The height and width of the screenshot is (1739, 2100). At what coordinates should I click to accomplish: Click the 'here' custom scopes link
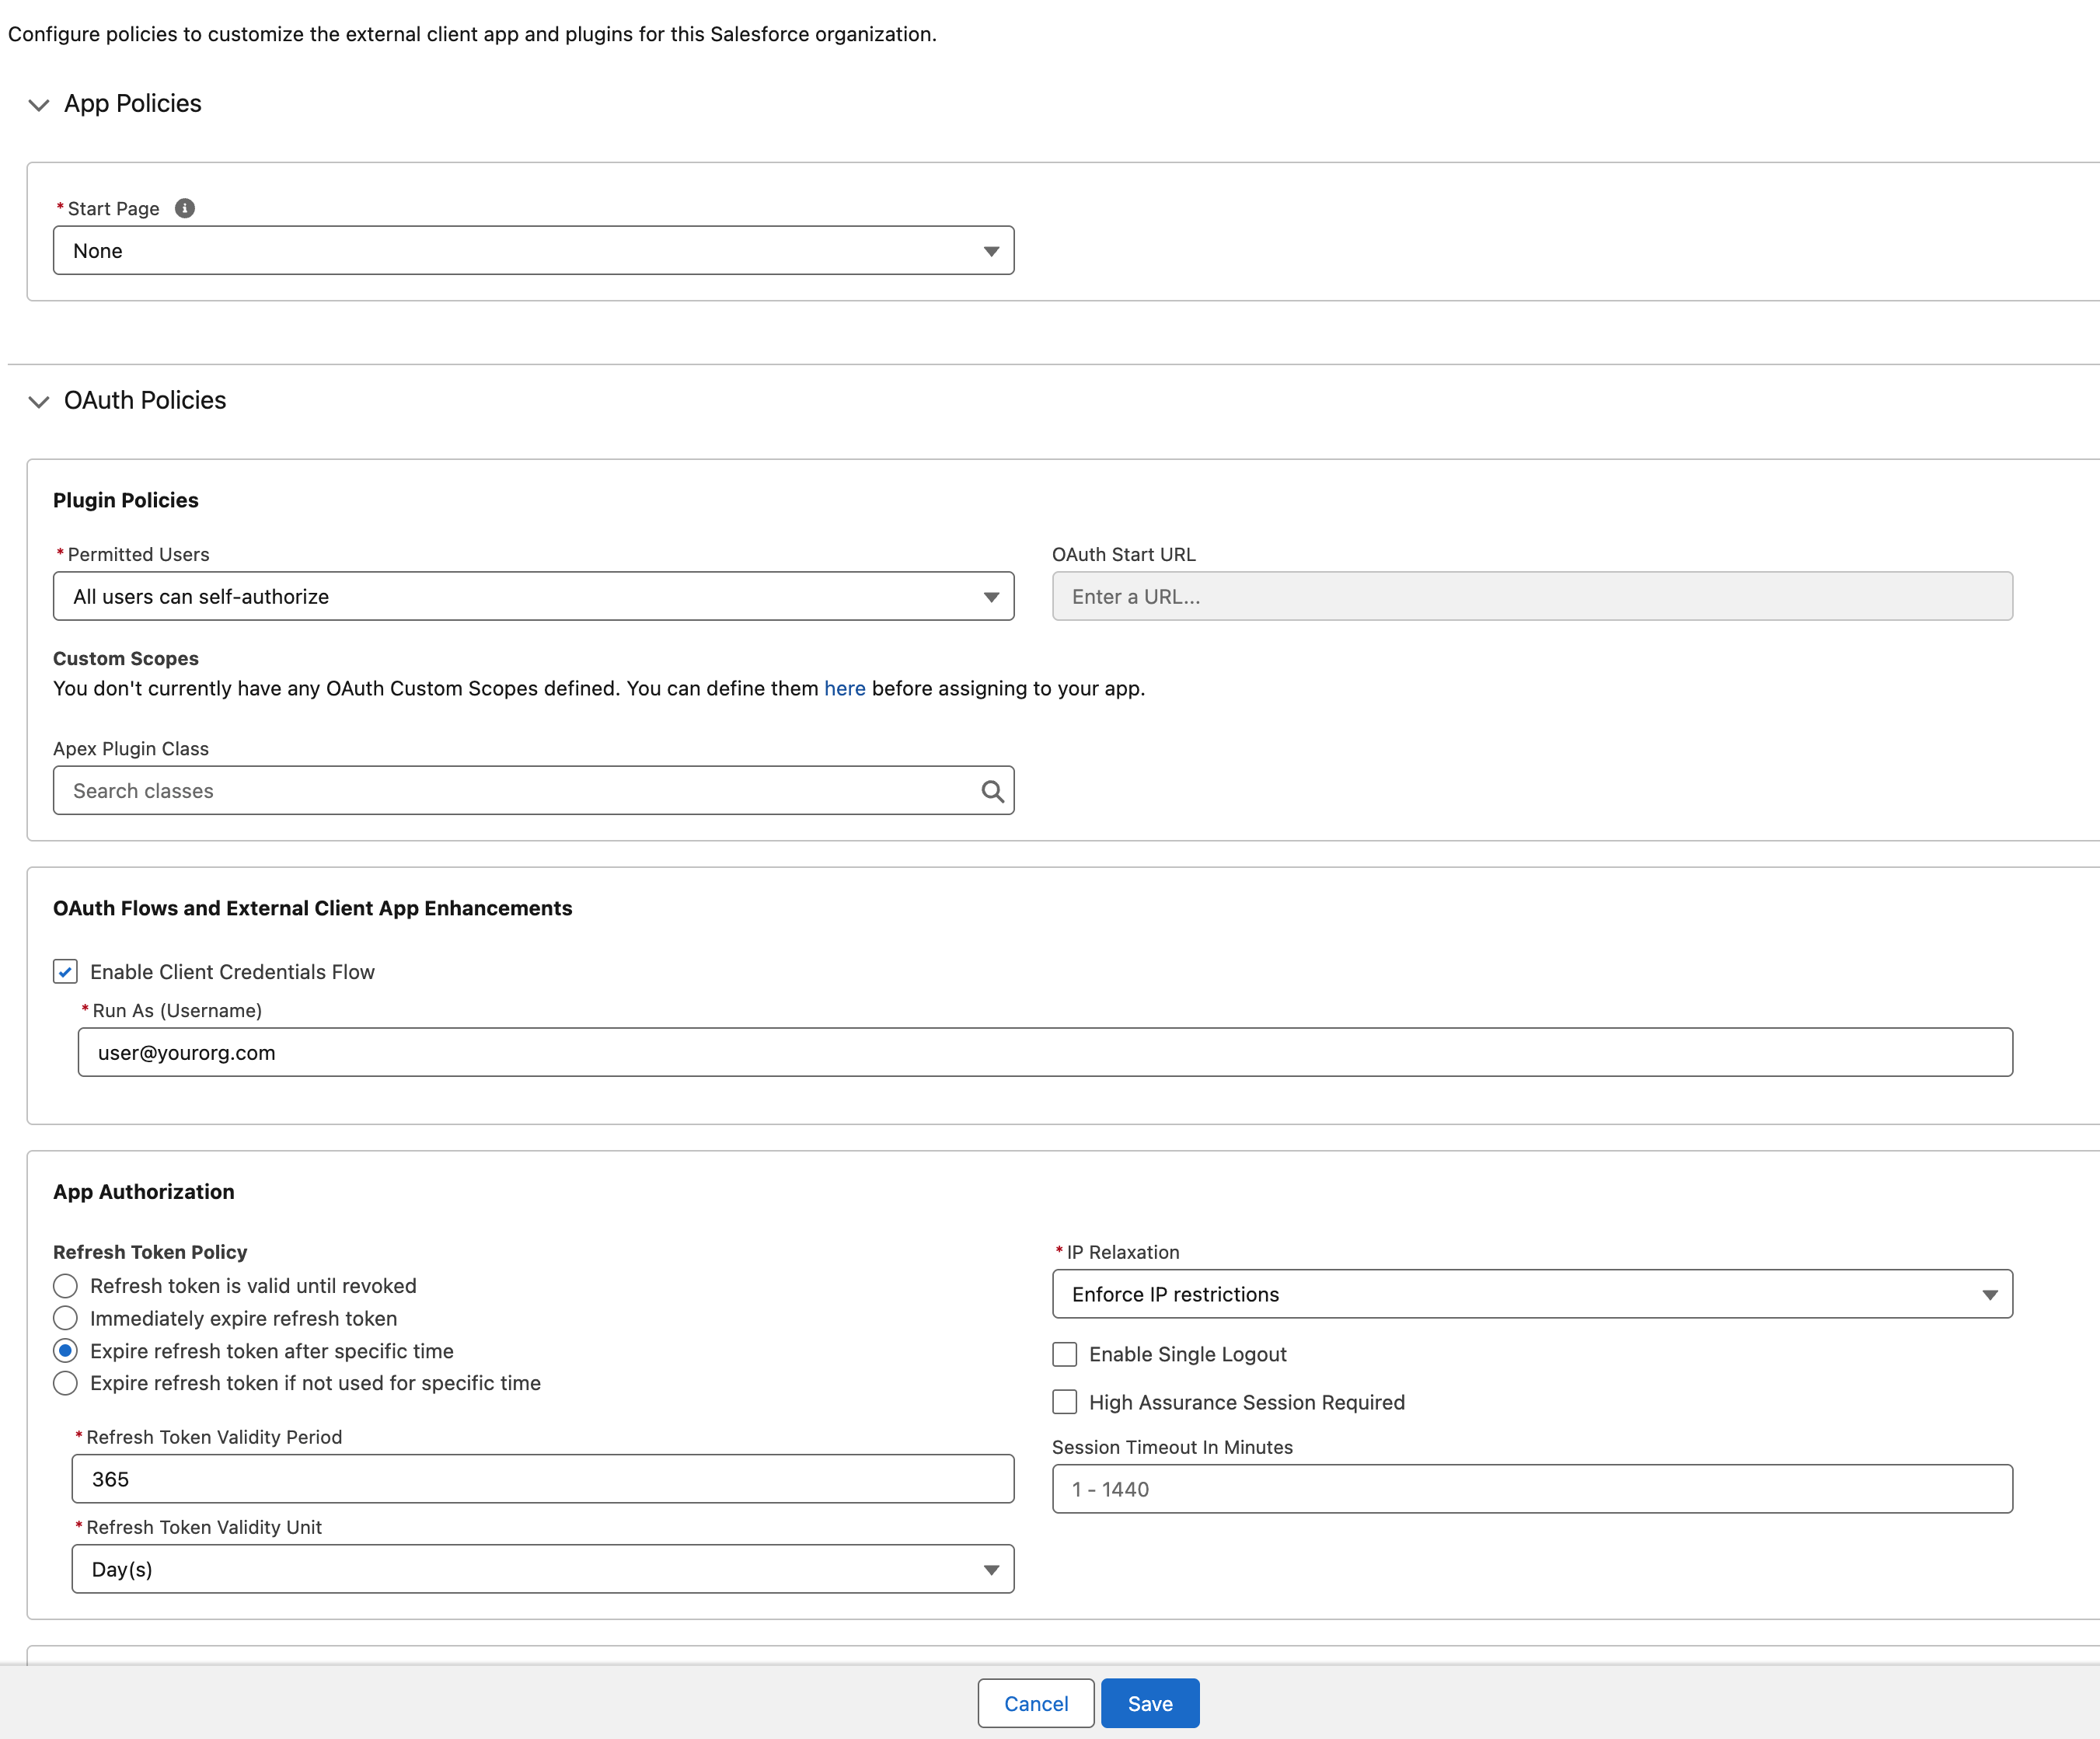[x=844, y=689]
